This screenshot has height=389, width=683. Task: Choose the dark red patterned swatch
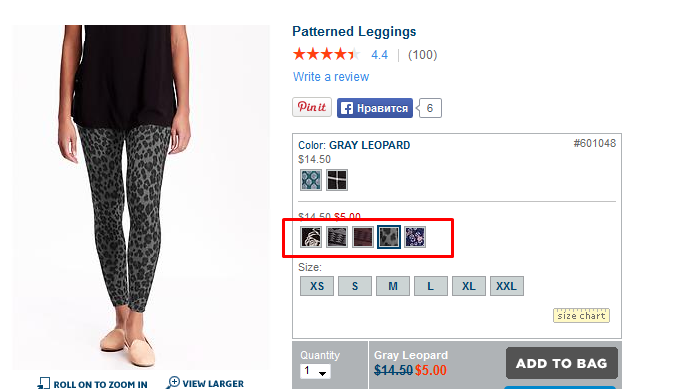(x=363, y=237)
